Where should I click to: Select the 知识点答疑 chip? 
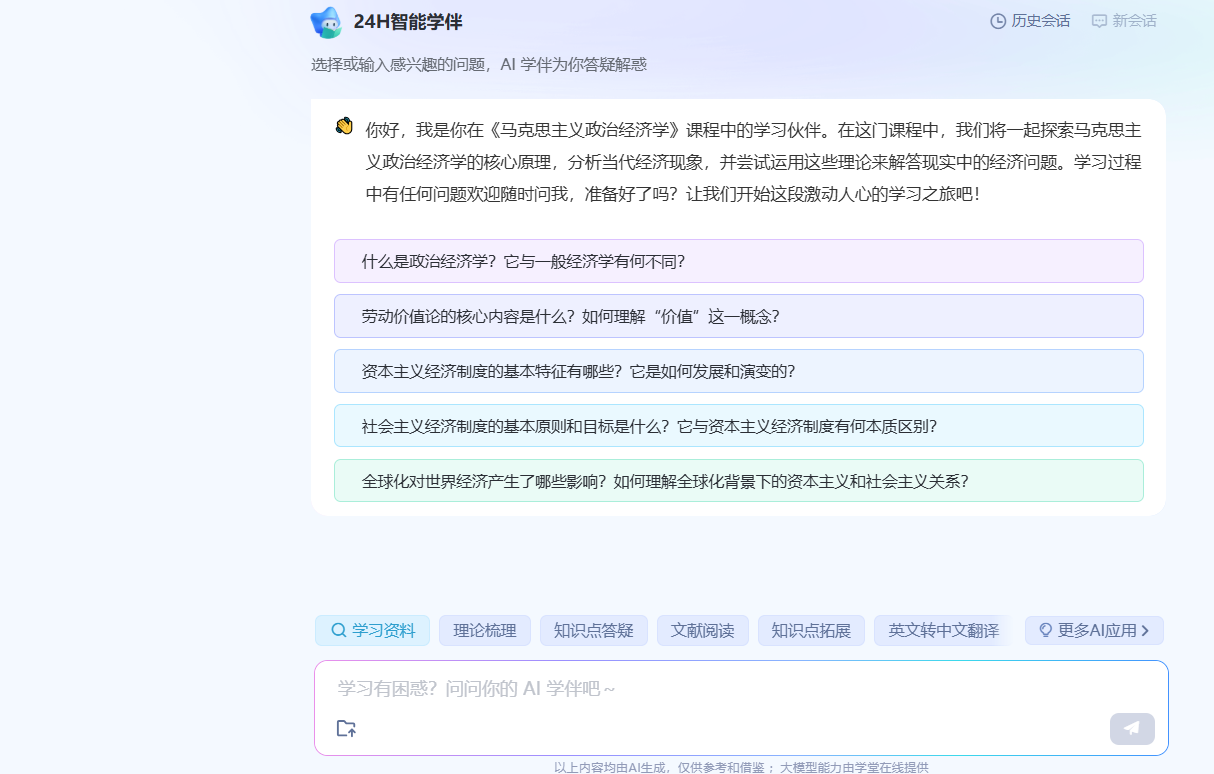594,630
